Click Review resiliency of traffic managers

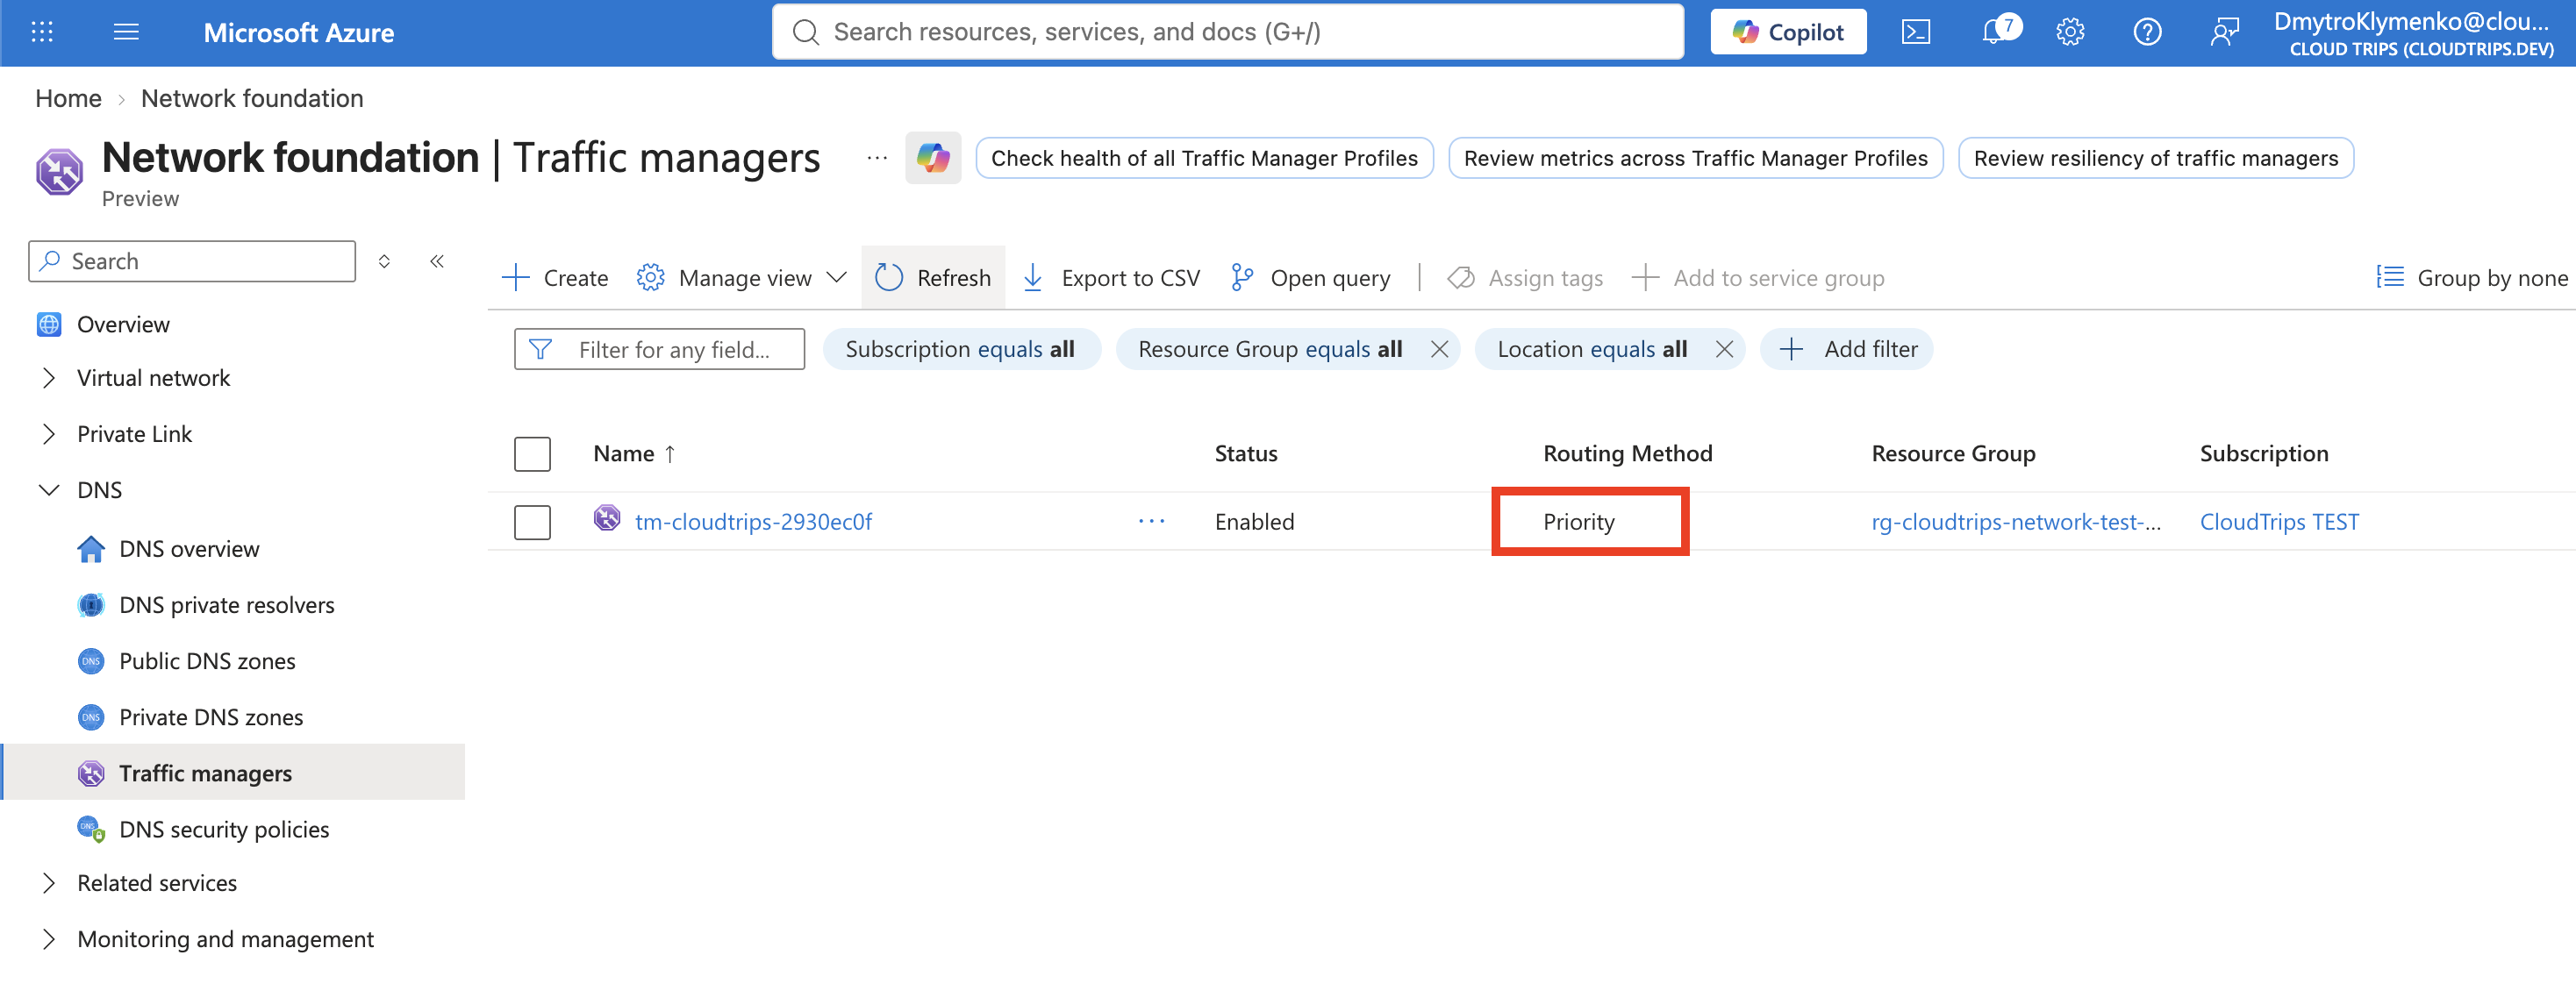[2155, 158]
